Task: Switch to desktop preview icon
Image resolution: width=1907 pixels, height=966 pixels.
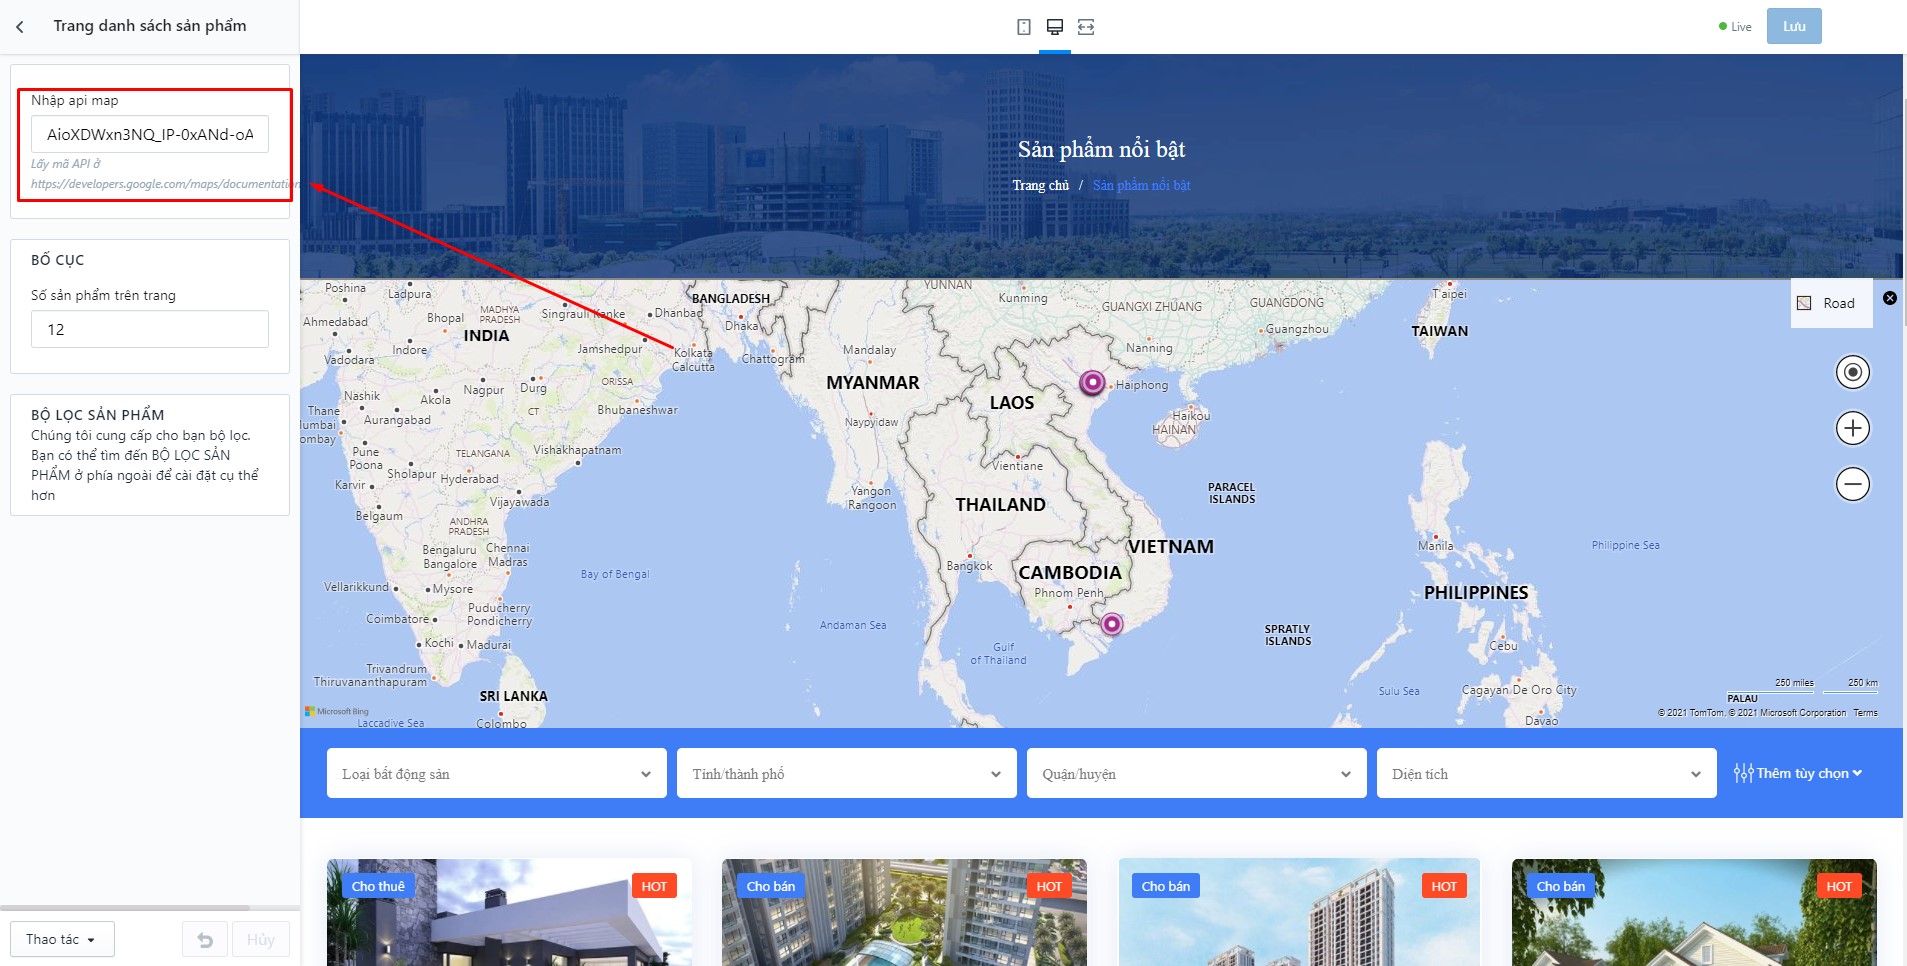Action: tap(1055, 27)
